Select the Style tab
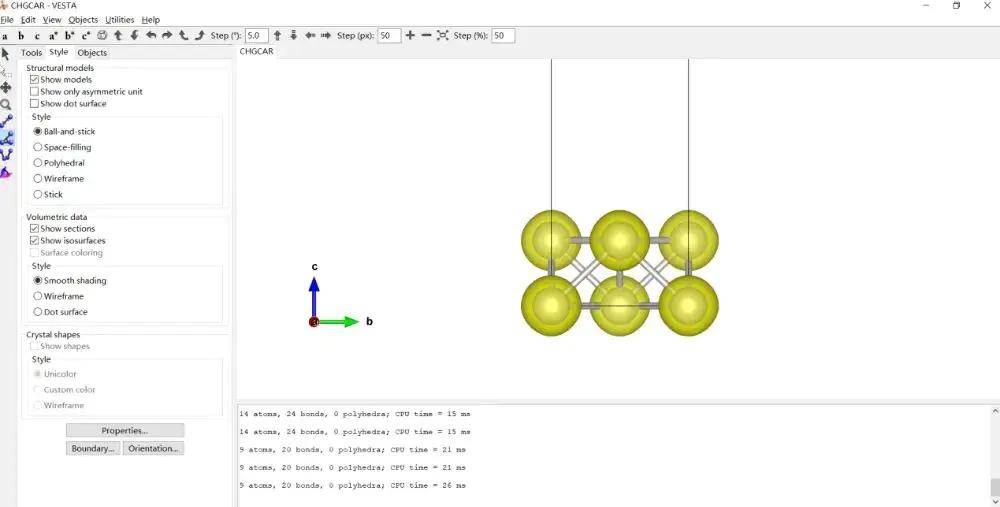This screenshot has width=1000, height=507. click(59, 52)
